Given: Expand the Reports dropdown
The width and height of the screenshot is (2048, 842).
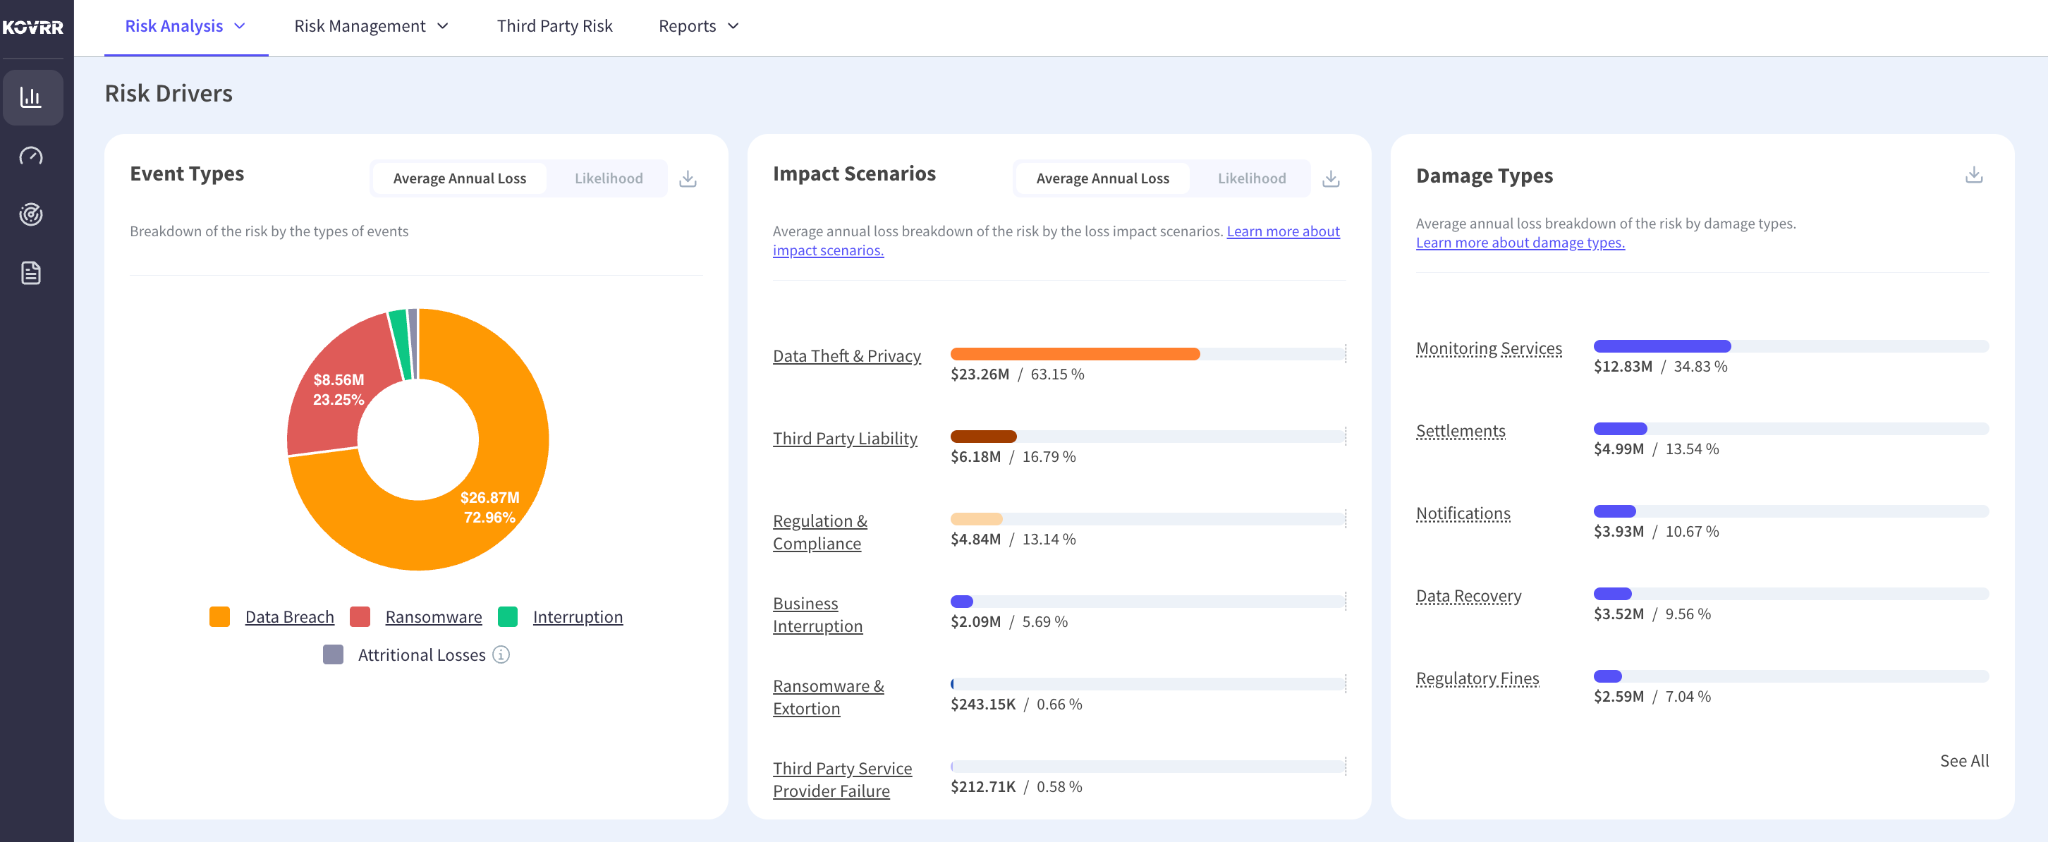Looking at the screenshot, I should coord(698,26).
